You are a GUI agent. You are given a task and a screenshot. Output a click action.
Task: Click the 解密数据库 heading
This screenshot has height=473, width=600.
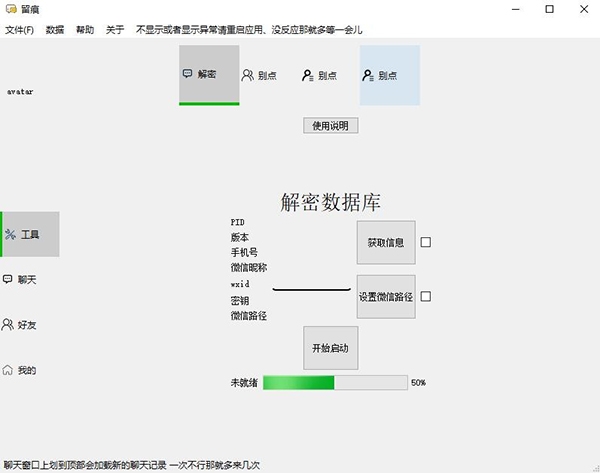[331, 202]
